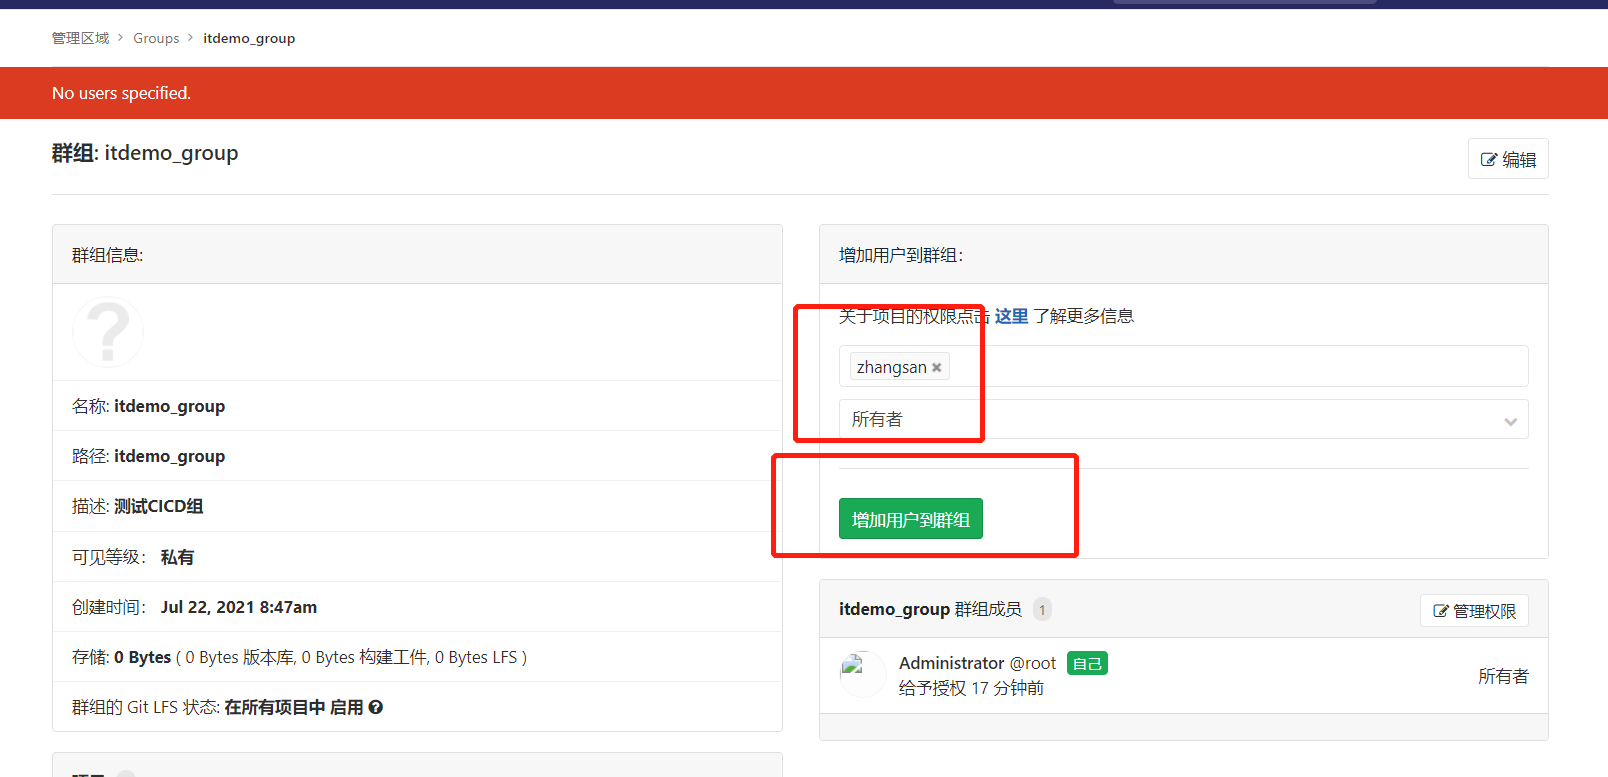This screenshot has height=777, width=1608.
Task: Click the Administrator avatar image
Action: [862, 675]
